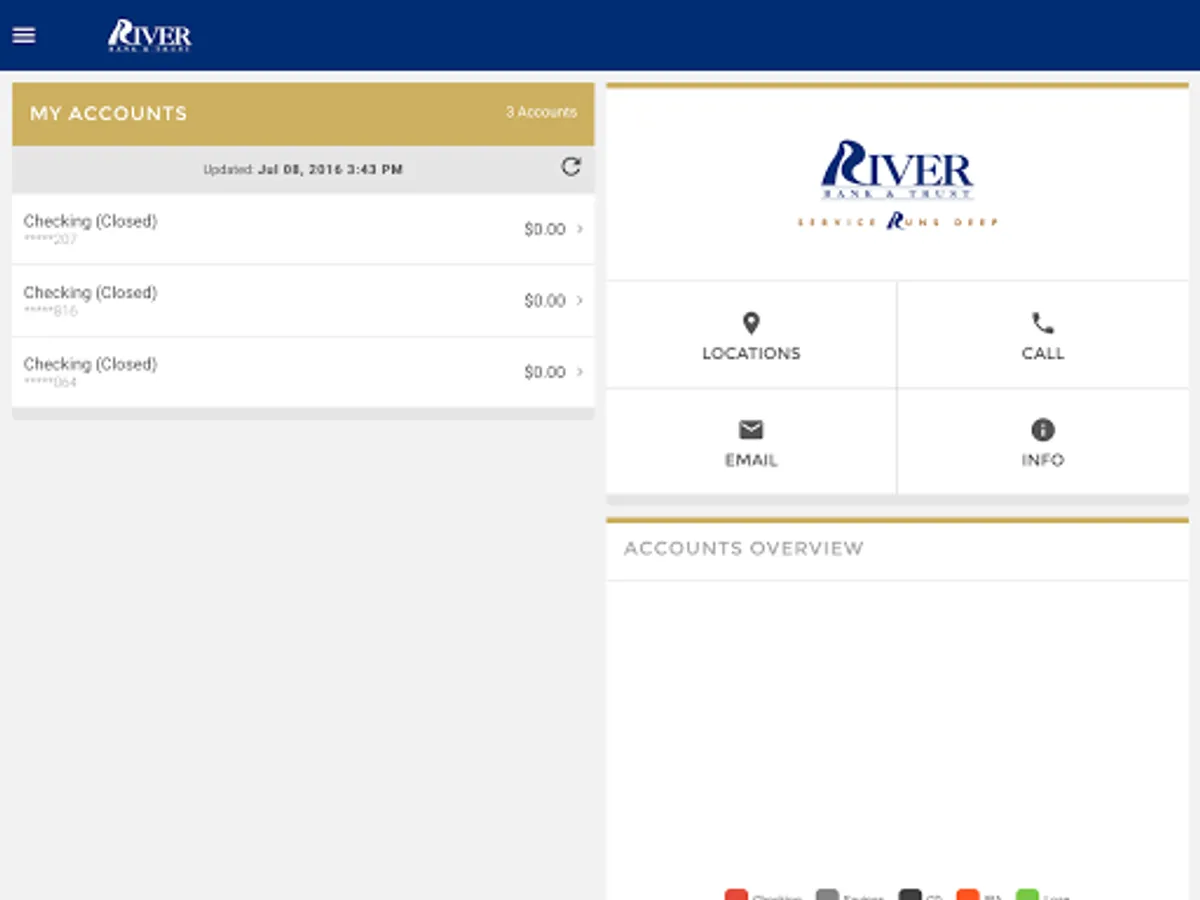The width and height of the screenshot is (1200, 900).
Task: Click the ACCOUNTS OVERVIEW heading
Action: tap(744, 548)
